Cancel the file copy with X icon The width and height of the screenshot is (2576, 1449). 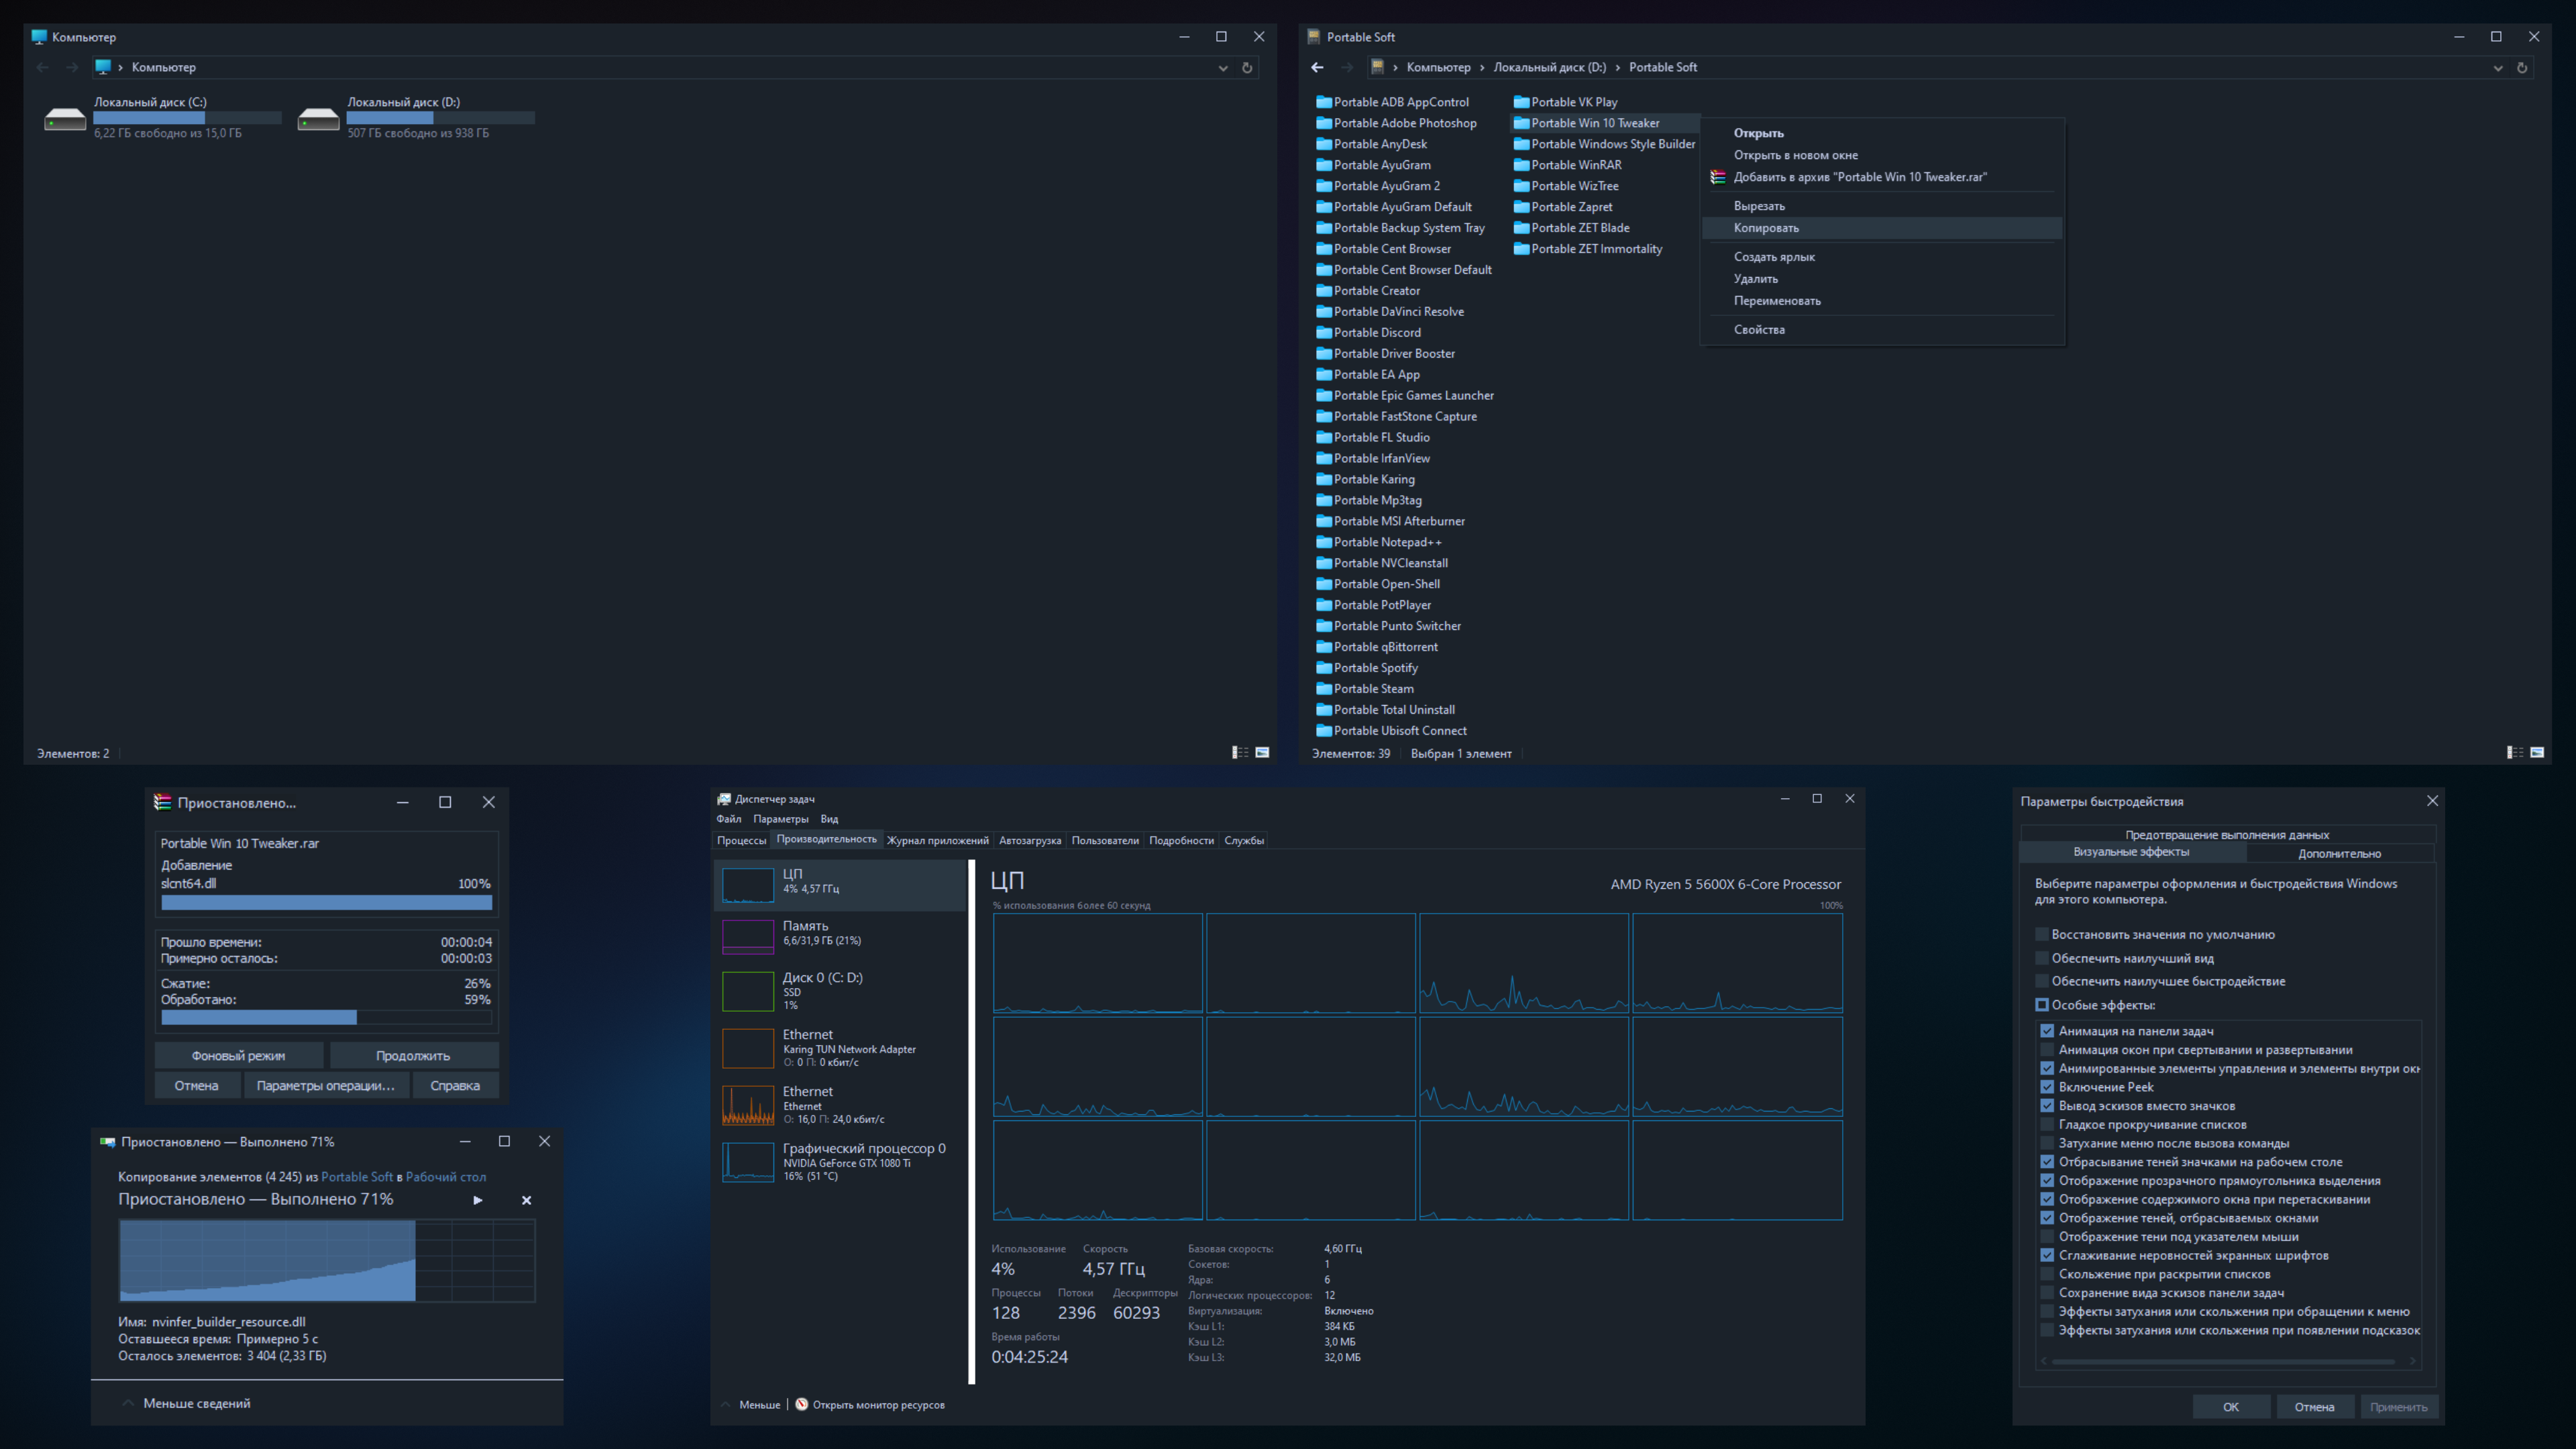click(x=527, y=1200)
